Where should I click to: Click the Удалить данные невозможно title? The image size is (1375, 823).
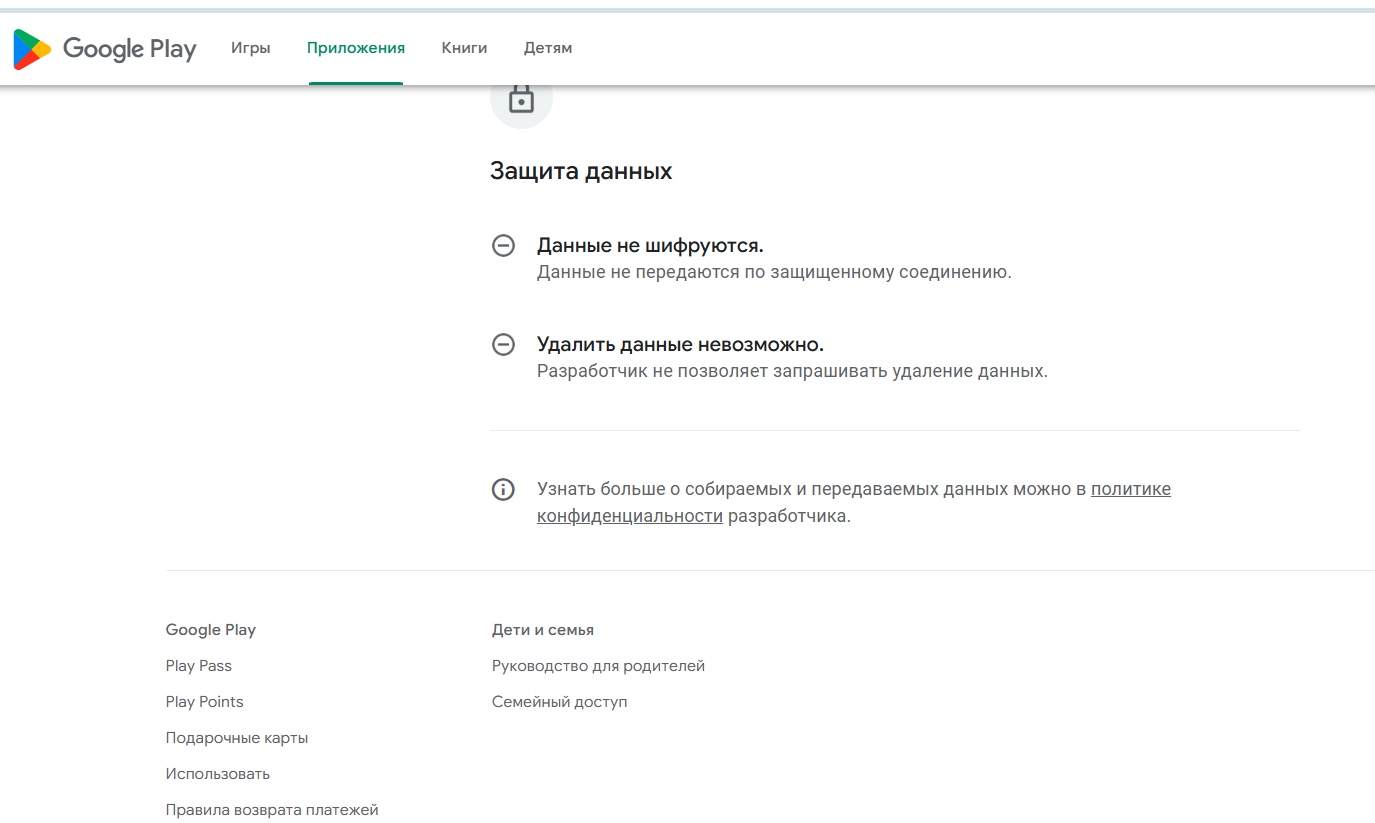pyautogui.click(x=680, y=345)
